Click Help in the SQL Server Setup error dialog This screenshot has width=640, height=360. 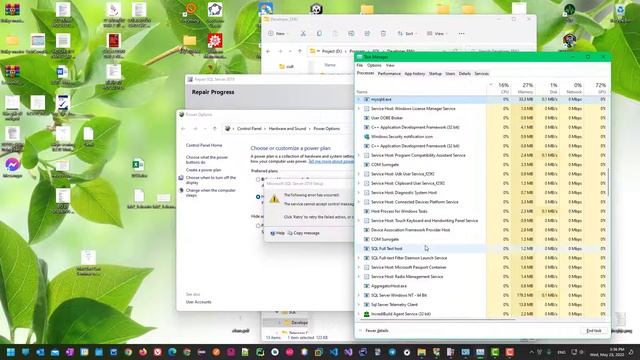tap(277, 233)
